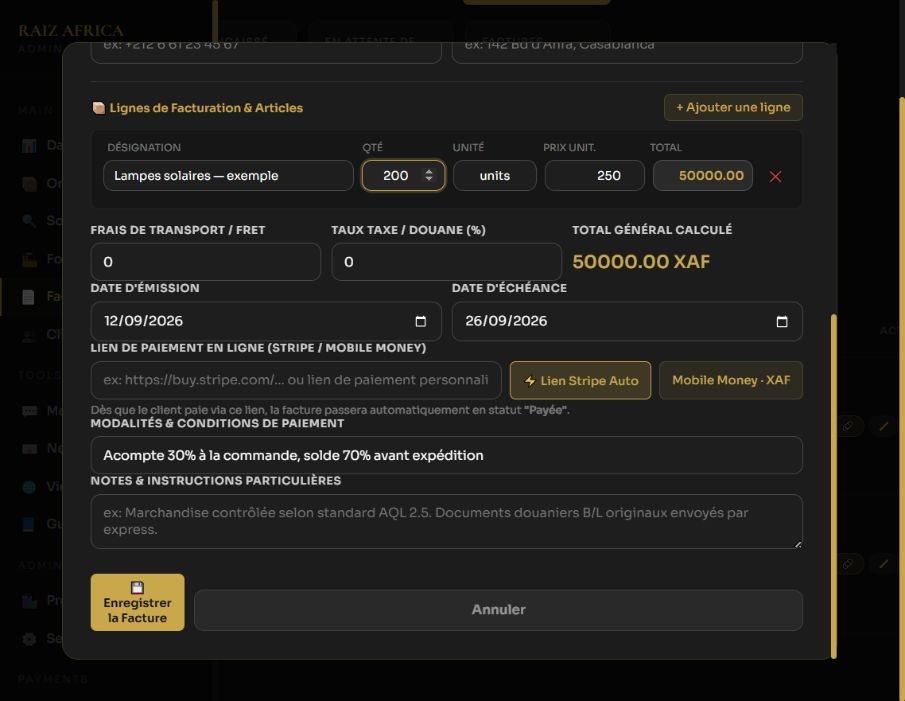The image size is (905, 701).
Task: Click Ajouter une ligne button
Action: tap(733, 107)
